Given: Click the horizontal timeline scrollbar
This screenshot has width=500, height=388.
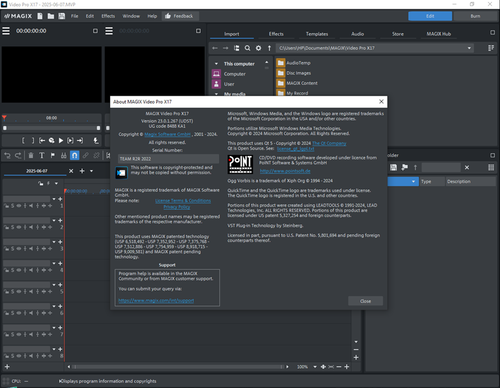Looking at the screenshot, I should [178, 367].
